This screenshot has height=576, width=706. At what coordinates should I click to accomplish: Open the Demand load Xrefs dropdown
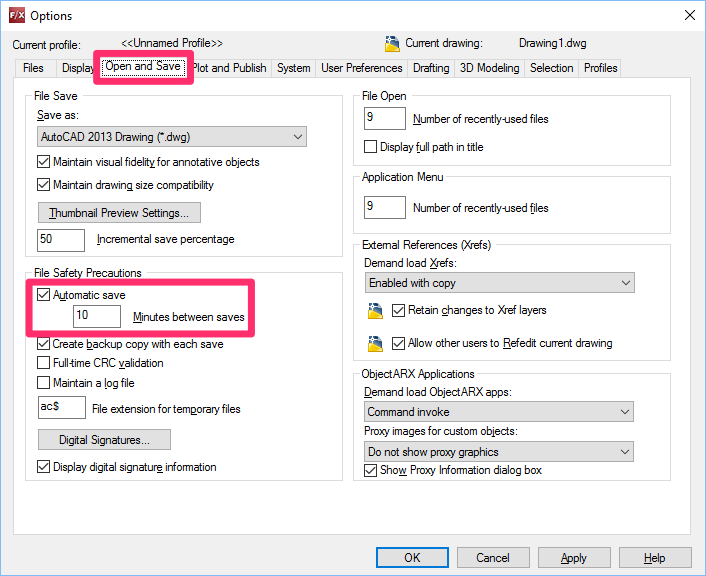[499, 282]
